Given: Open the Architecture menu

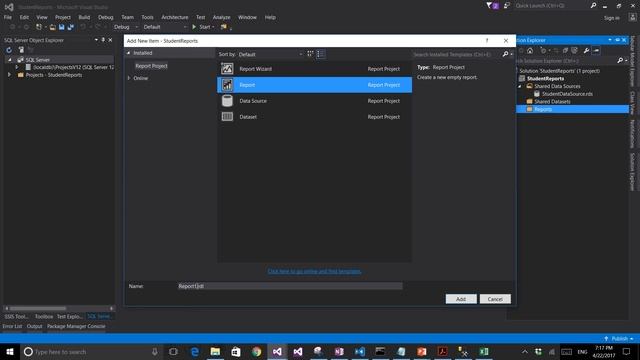Looking at the screenshot, I should 175,17.
